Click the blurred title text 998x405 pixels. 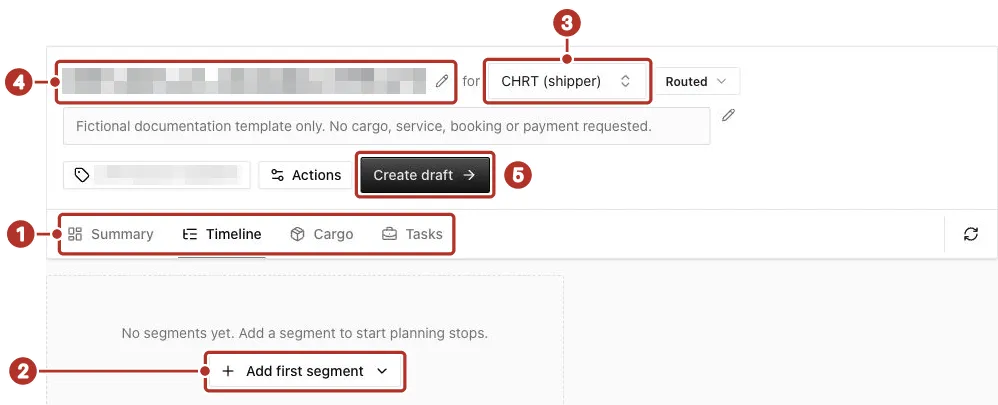[x=243, y=82]
